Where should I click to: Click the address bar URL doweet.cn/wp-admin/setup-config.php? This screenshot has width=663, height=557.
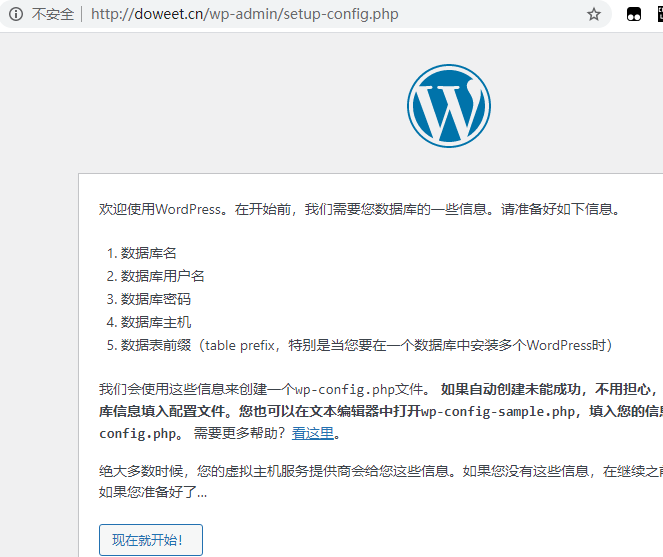point(244,14)
